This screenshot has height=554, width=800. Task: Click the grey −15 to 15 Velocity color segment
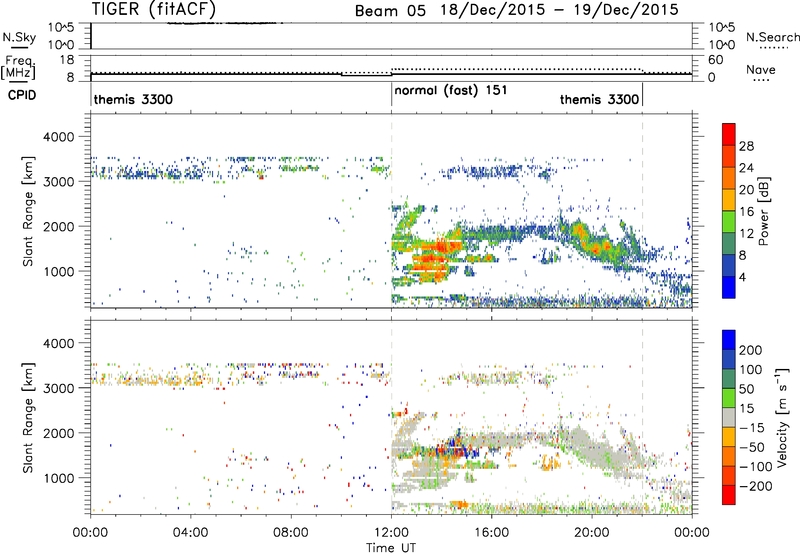[x=729, y=417]
